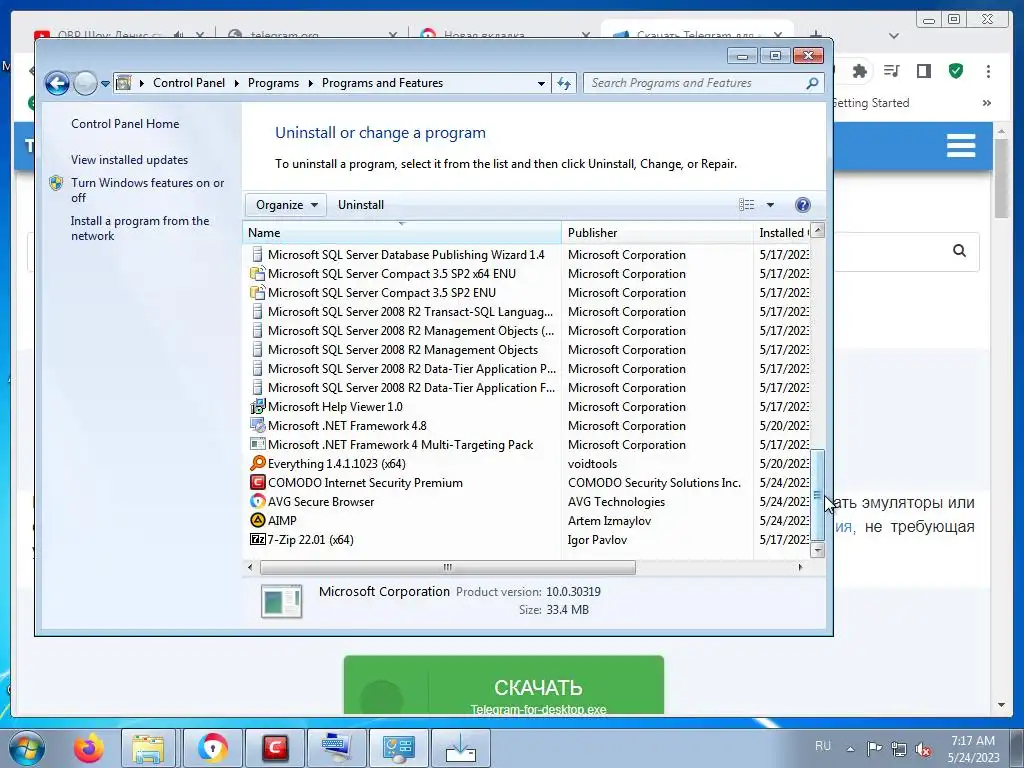Refresh the Programs and Features list
Viewport: 1024px width, 768px height.
tap(564, 84)
